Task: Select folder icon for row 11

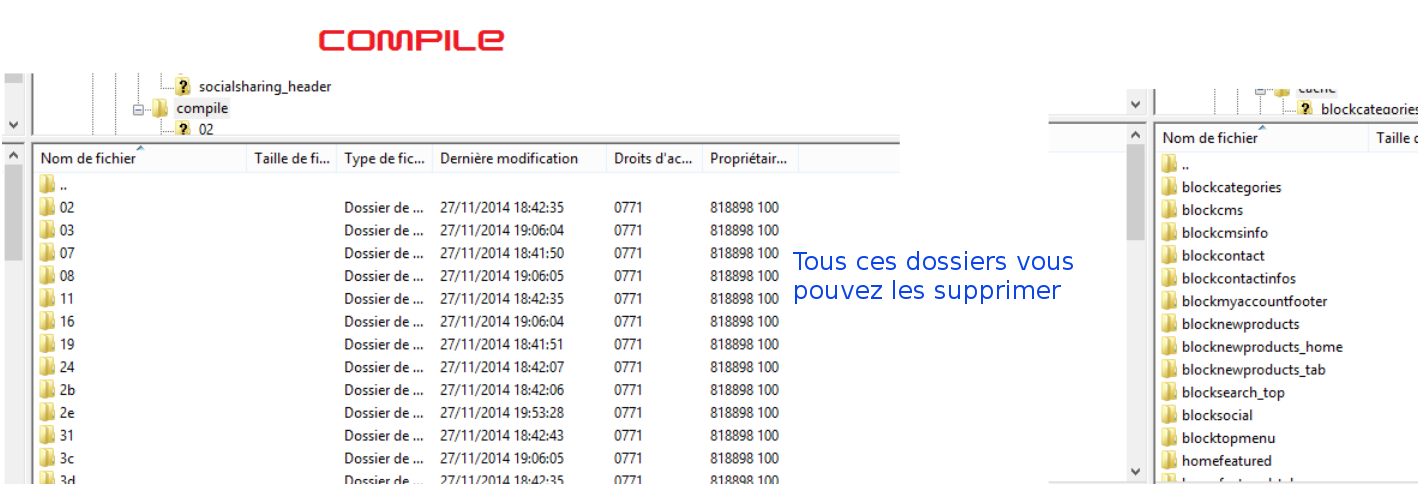Action: [x=47, y=298]
